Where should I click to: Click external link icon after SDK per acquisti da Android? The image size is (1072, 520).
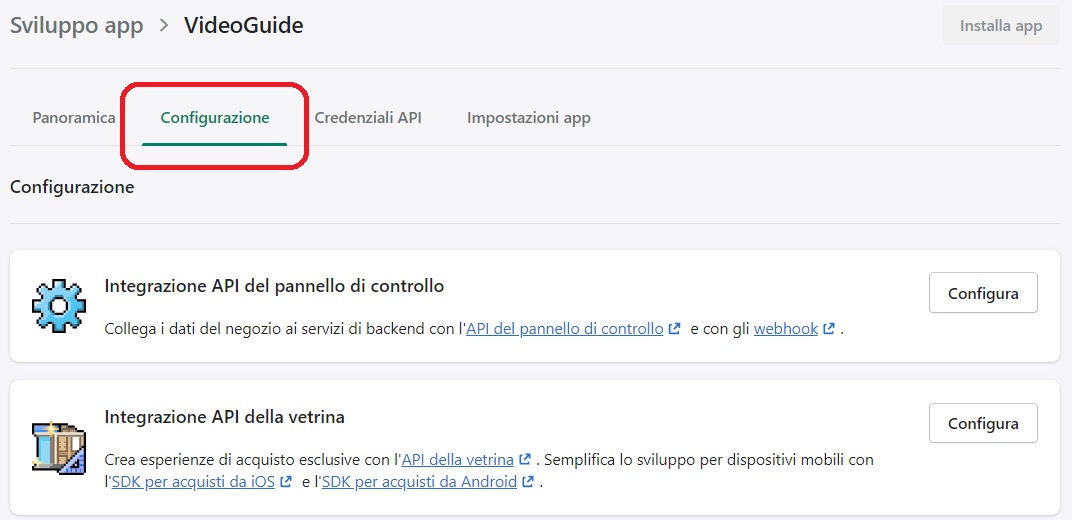[528, 482]
